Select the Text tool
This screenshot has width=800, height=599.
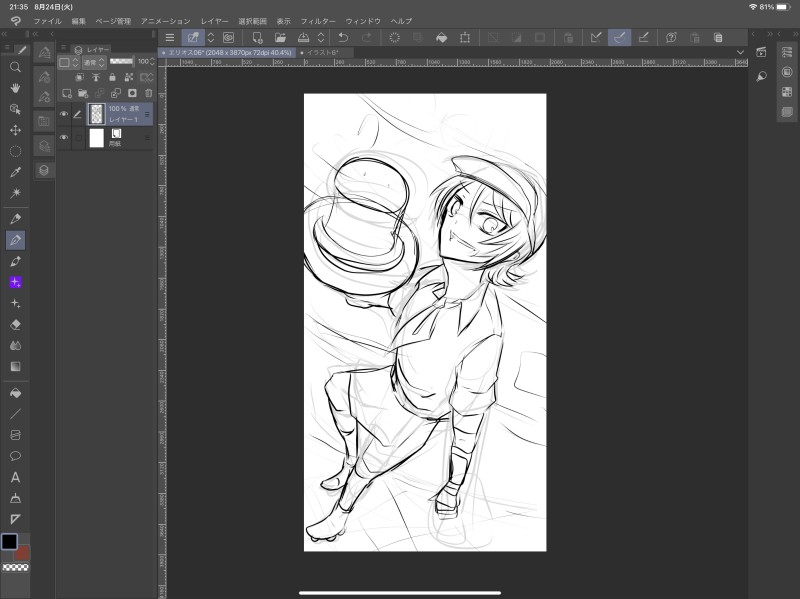pyautogui.click(x=15, y=477)
